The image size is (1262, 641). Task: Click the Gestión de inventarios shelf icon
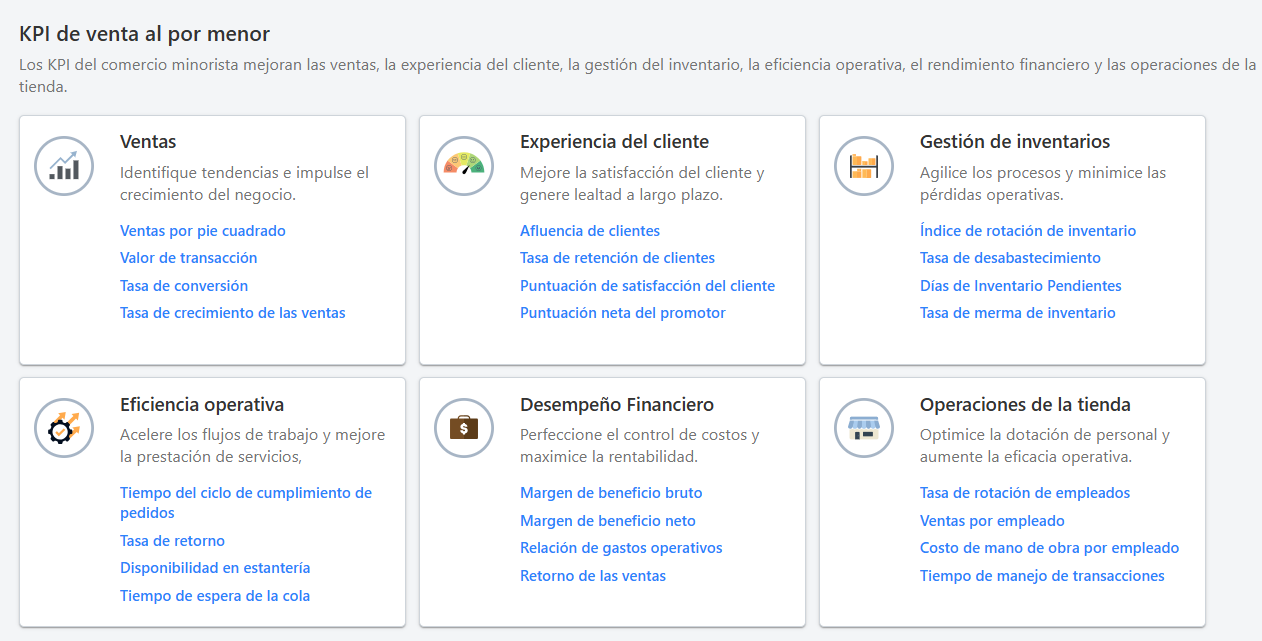(863, 166)
